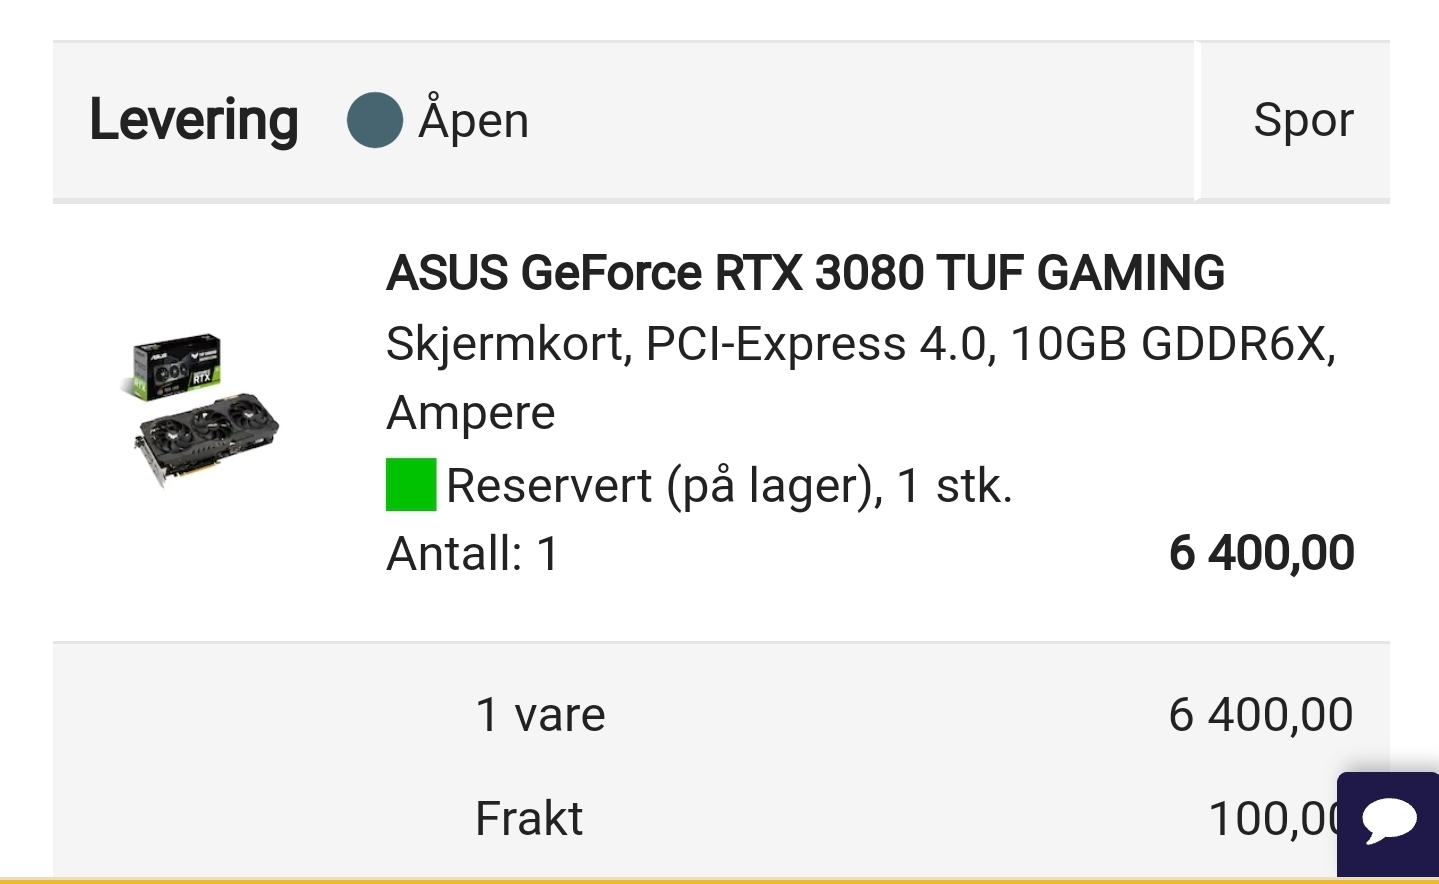This screenshot has width=1439, height=884.
Task: Click the green stock status square
Action: coord(411,485)
